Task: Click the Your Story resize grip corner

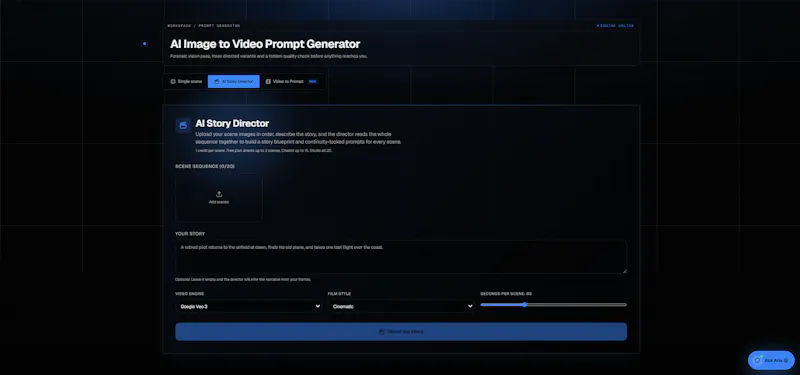Action: pos(624,270)
